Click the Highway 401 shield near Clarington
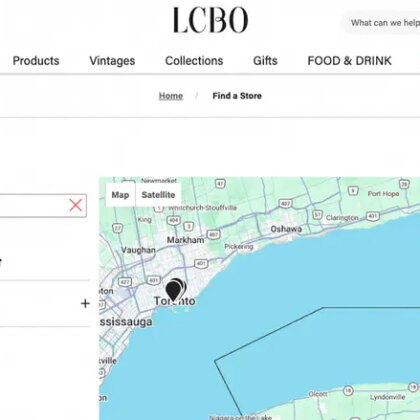This screenshot has width=420, height=420. pyautogui.click(x=373, y=216)
